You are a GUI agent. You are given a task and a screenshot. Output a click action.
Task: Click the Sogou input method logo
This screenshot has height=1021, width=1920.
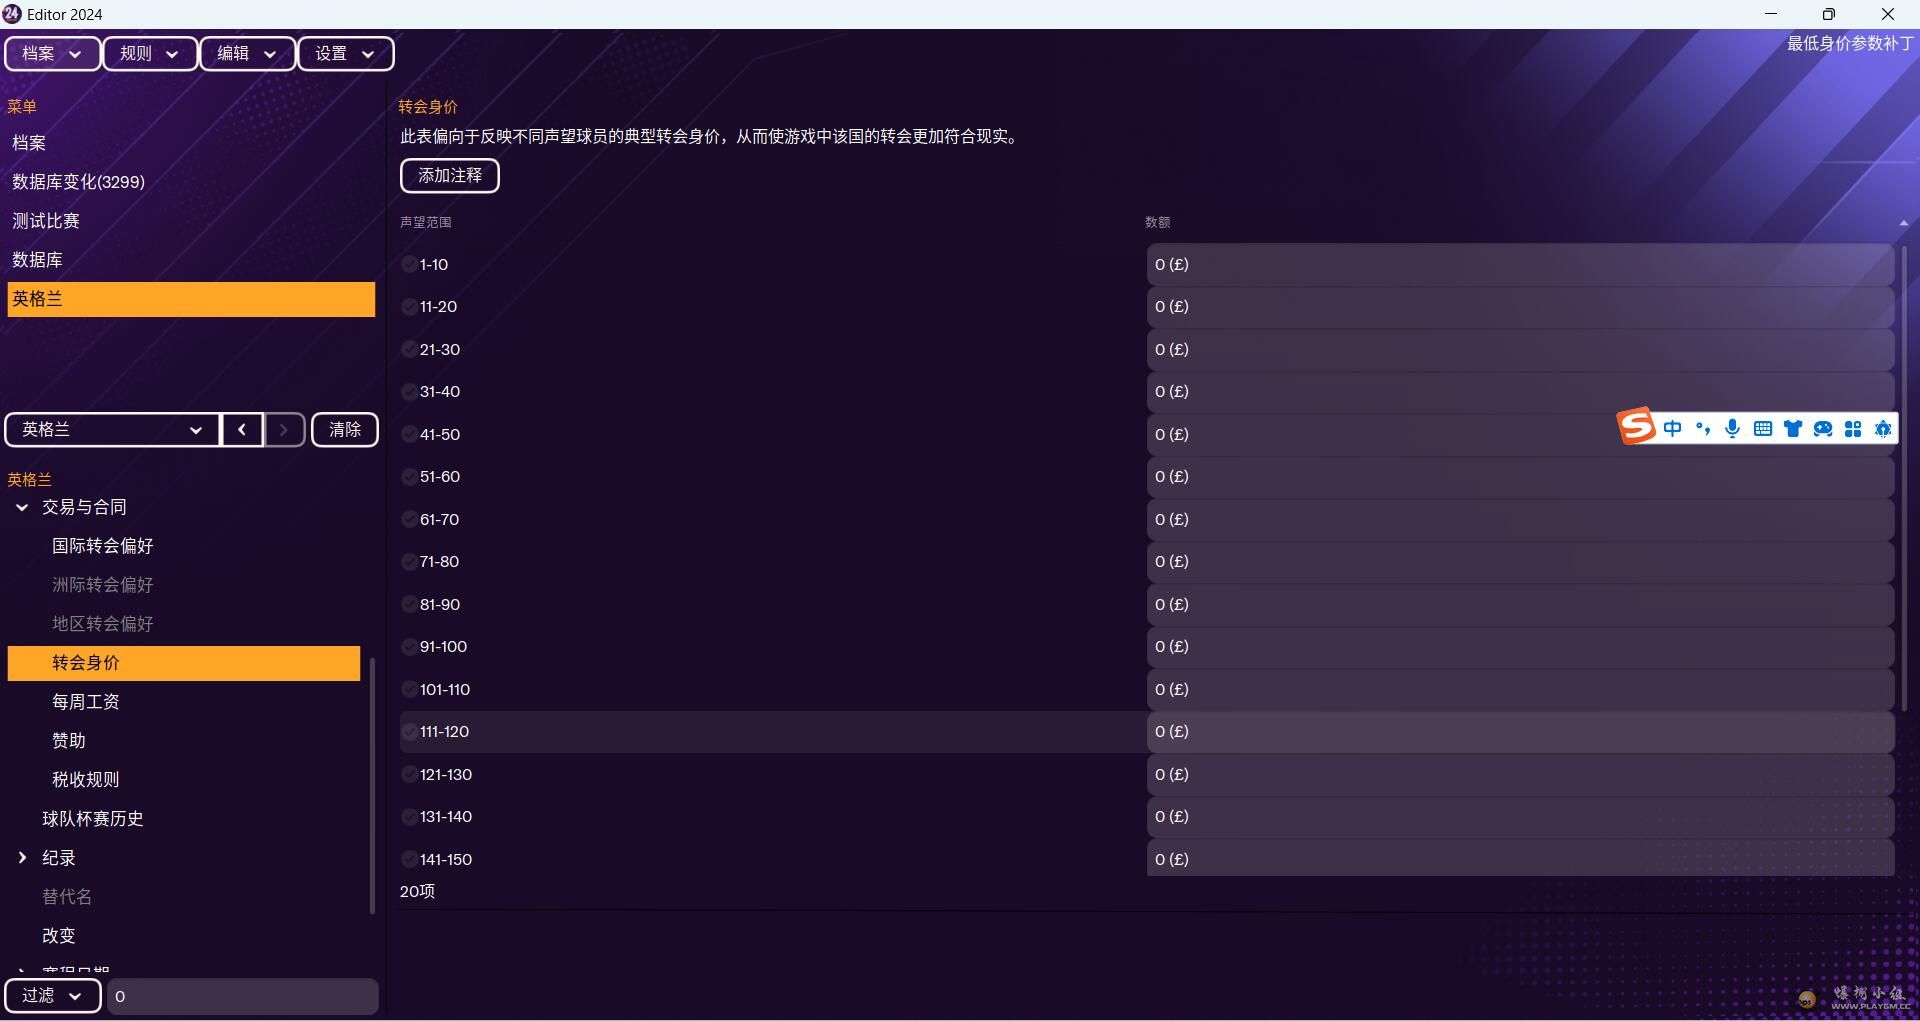pos(1636,427)
